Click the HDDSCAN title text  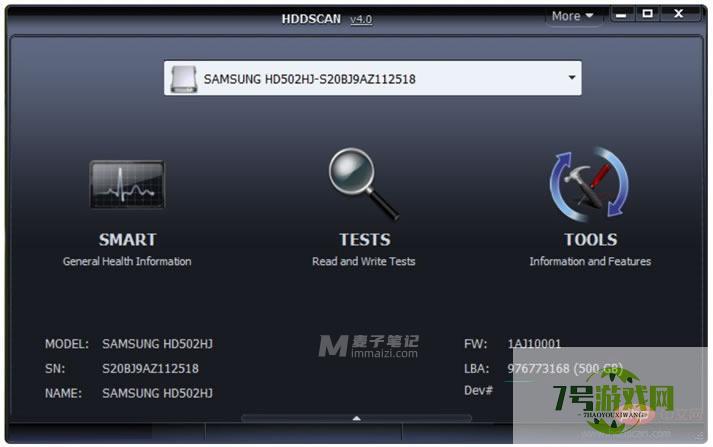(x=311, y=19)
